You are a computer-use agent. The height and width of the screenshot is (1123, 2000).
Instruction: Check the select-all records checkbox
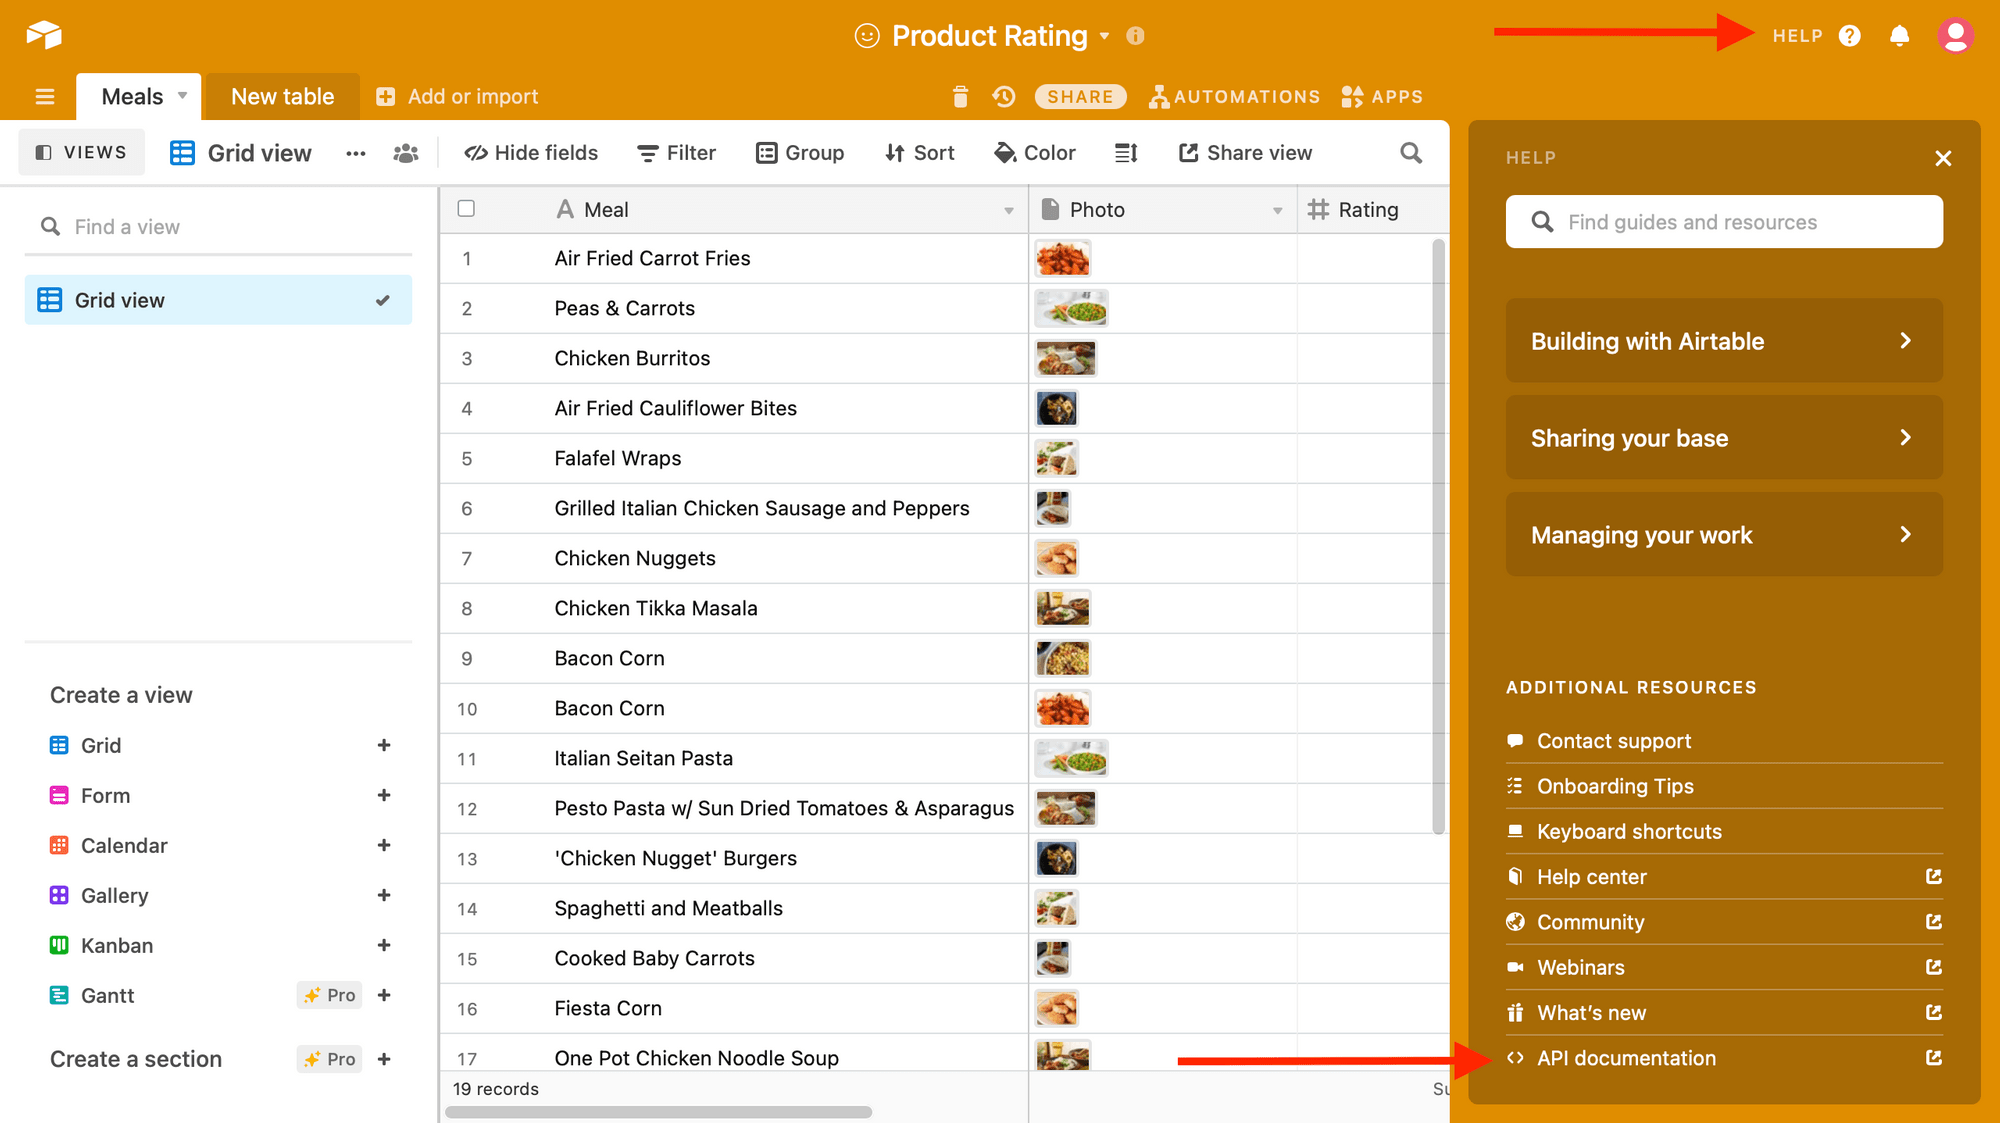(466, 209)
